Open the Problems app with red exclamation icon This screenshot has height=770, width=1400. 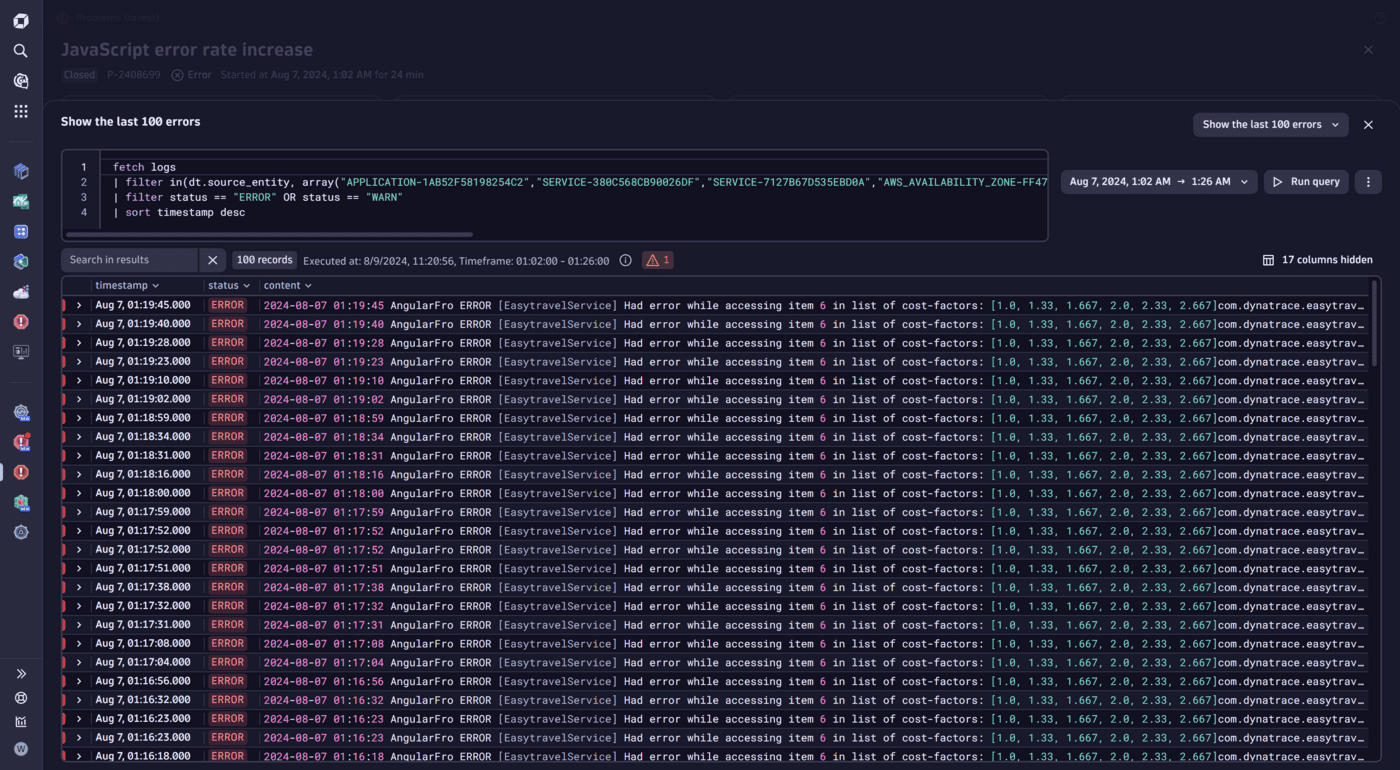pos(20,321)
